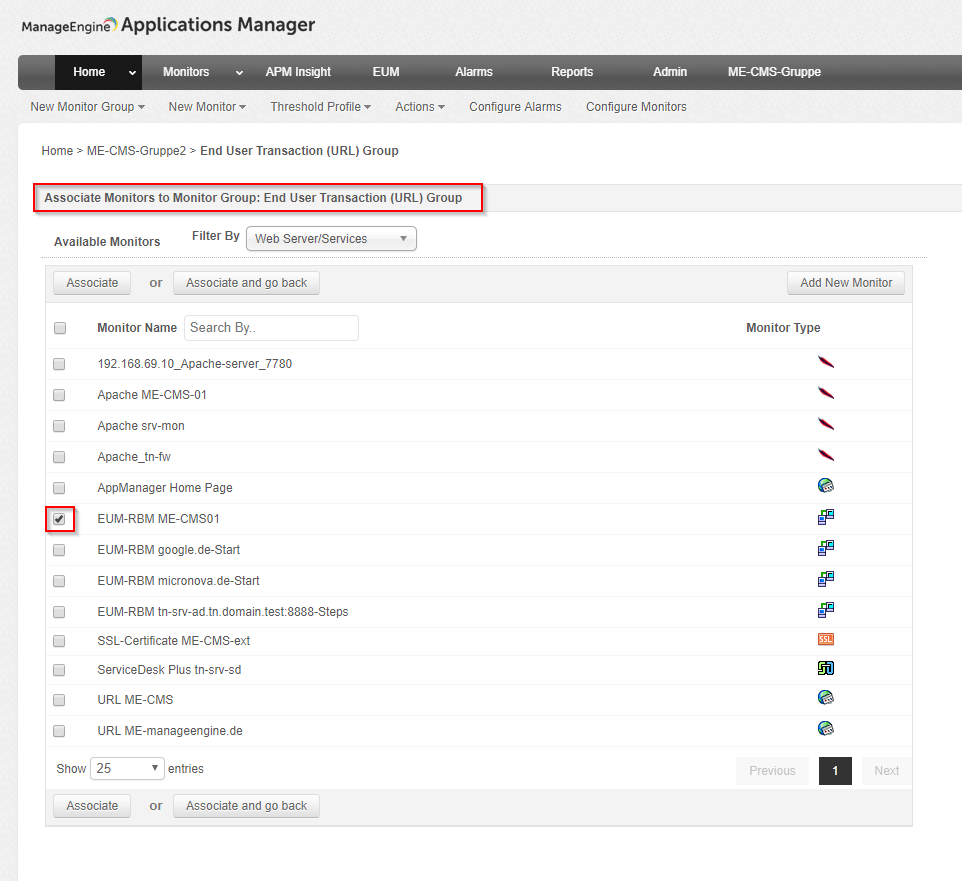Click the Monitor Type column header
This screenshot has width=962, height=881.
click(783, 328)
